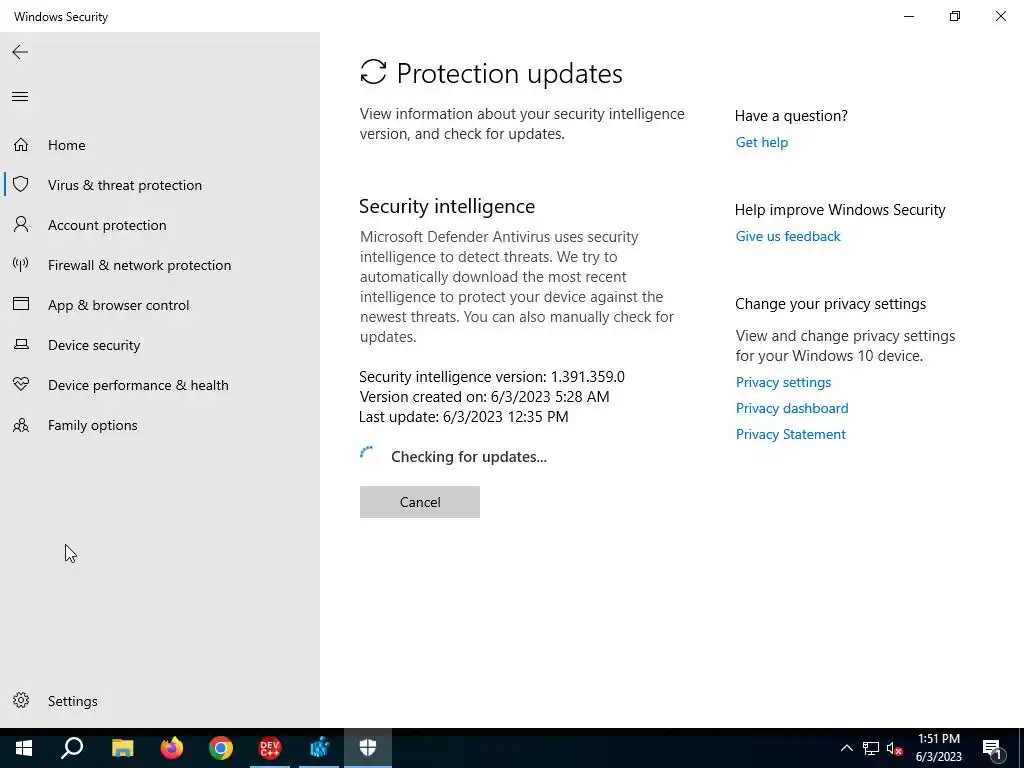Click the Home house icon
This screenshot has width=1024, height=768.
(21, 144)
